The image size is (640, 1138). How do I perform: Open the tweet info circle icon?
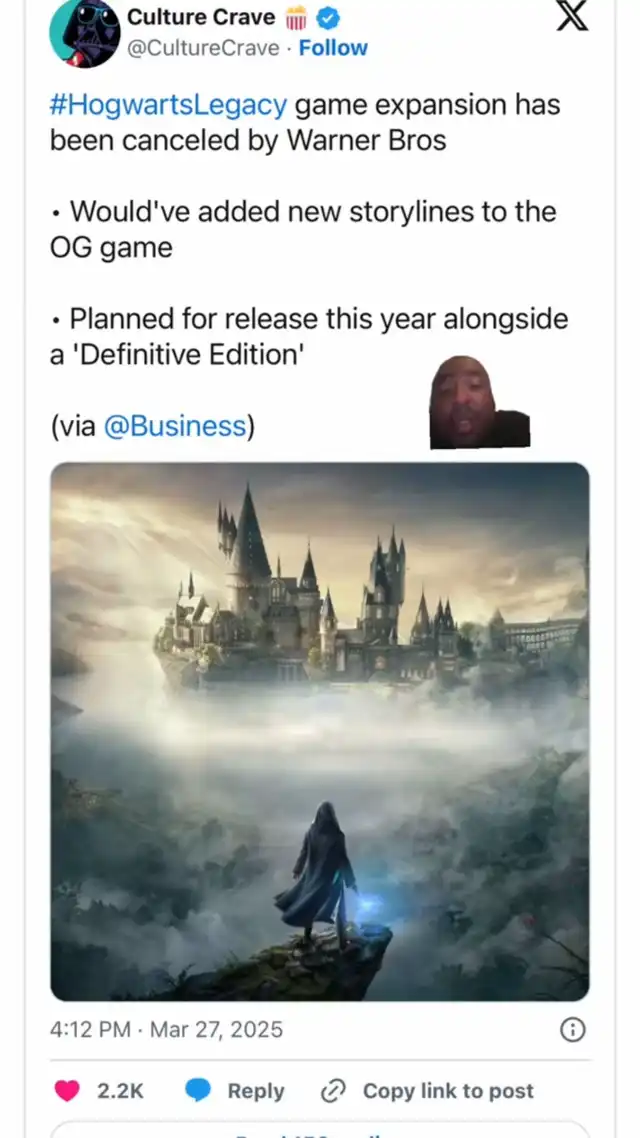pyautogui.click(x=573, y=1030)
